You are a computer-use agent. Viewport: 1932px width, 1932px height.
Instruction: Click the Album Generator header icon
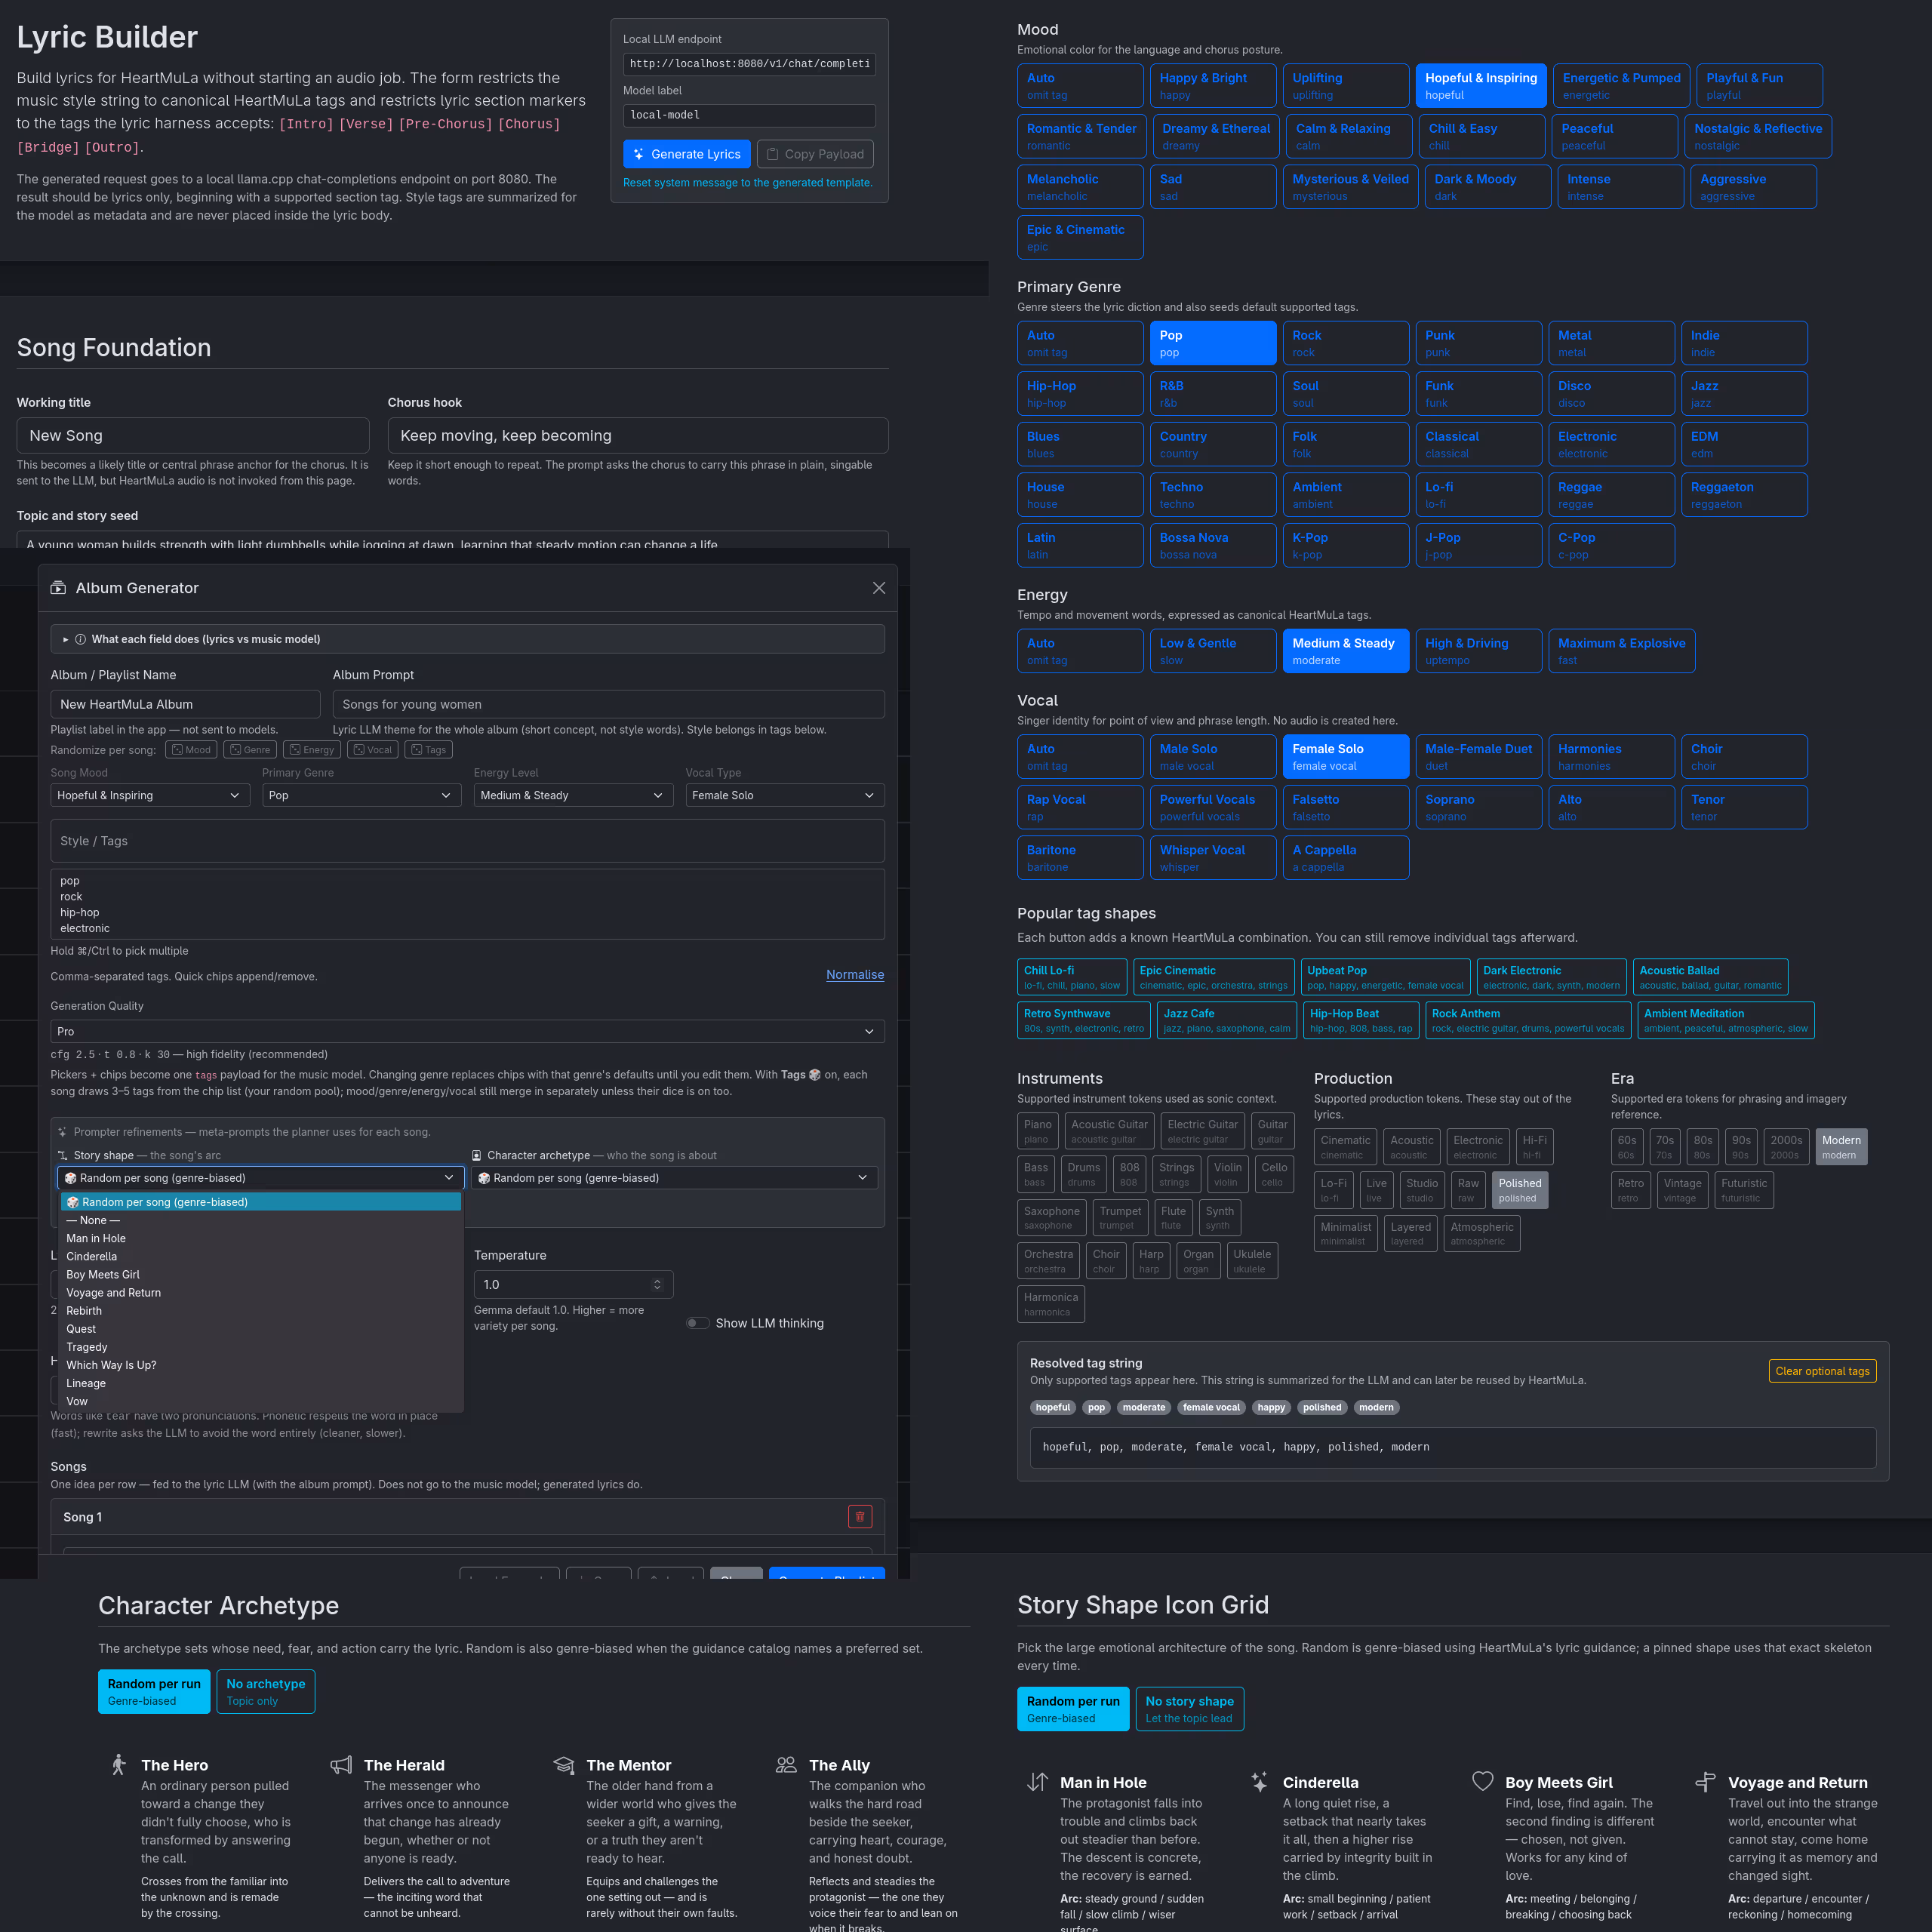(x=58, y=588)
